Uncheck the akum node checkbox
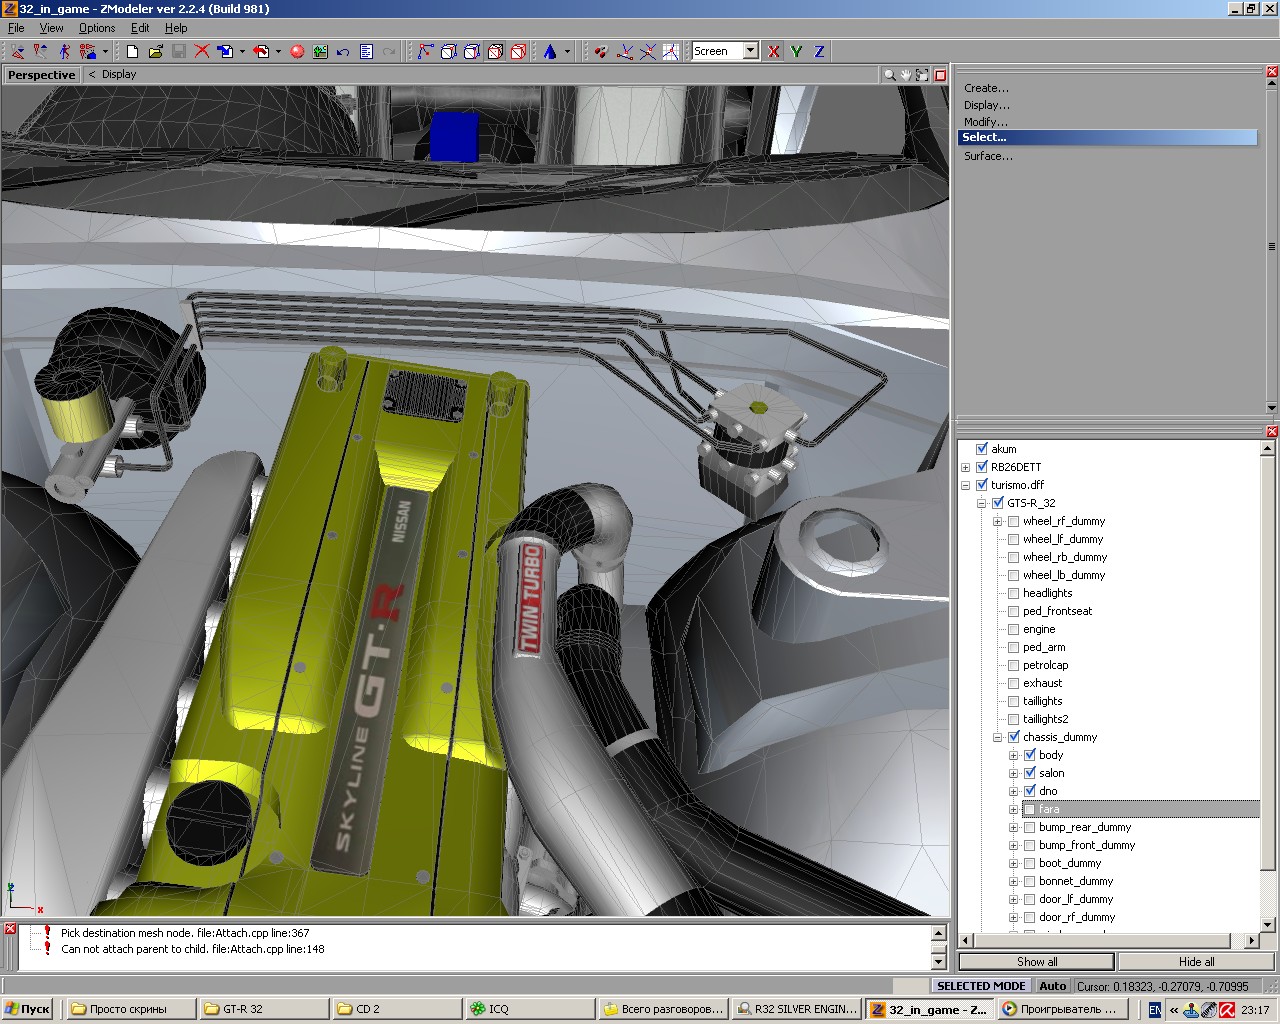Image resolution: width=1280 pixels, height=1024 pixels. pyautogui.click(x=982, y=449)
